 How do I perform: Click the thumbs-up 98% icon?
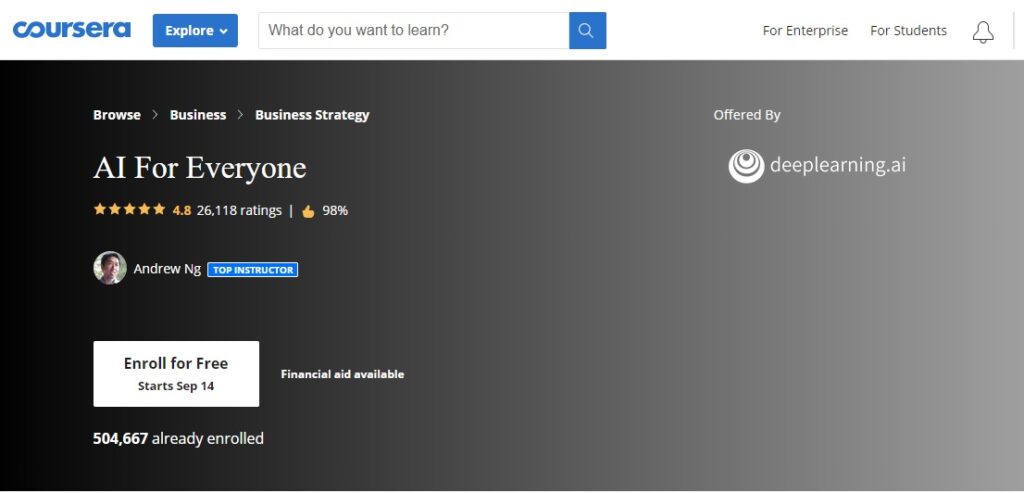[308, 211]
